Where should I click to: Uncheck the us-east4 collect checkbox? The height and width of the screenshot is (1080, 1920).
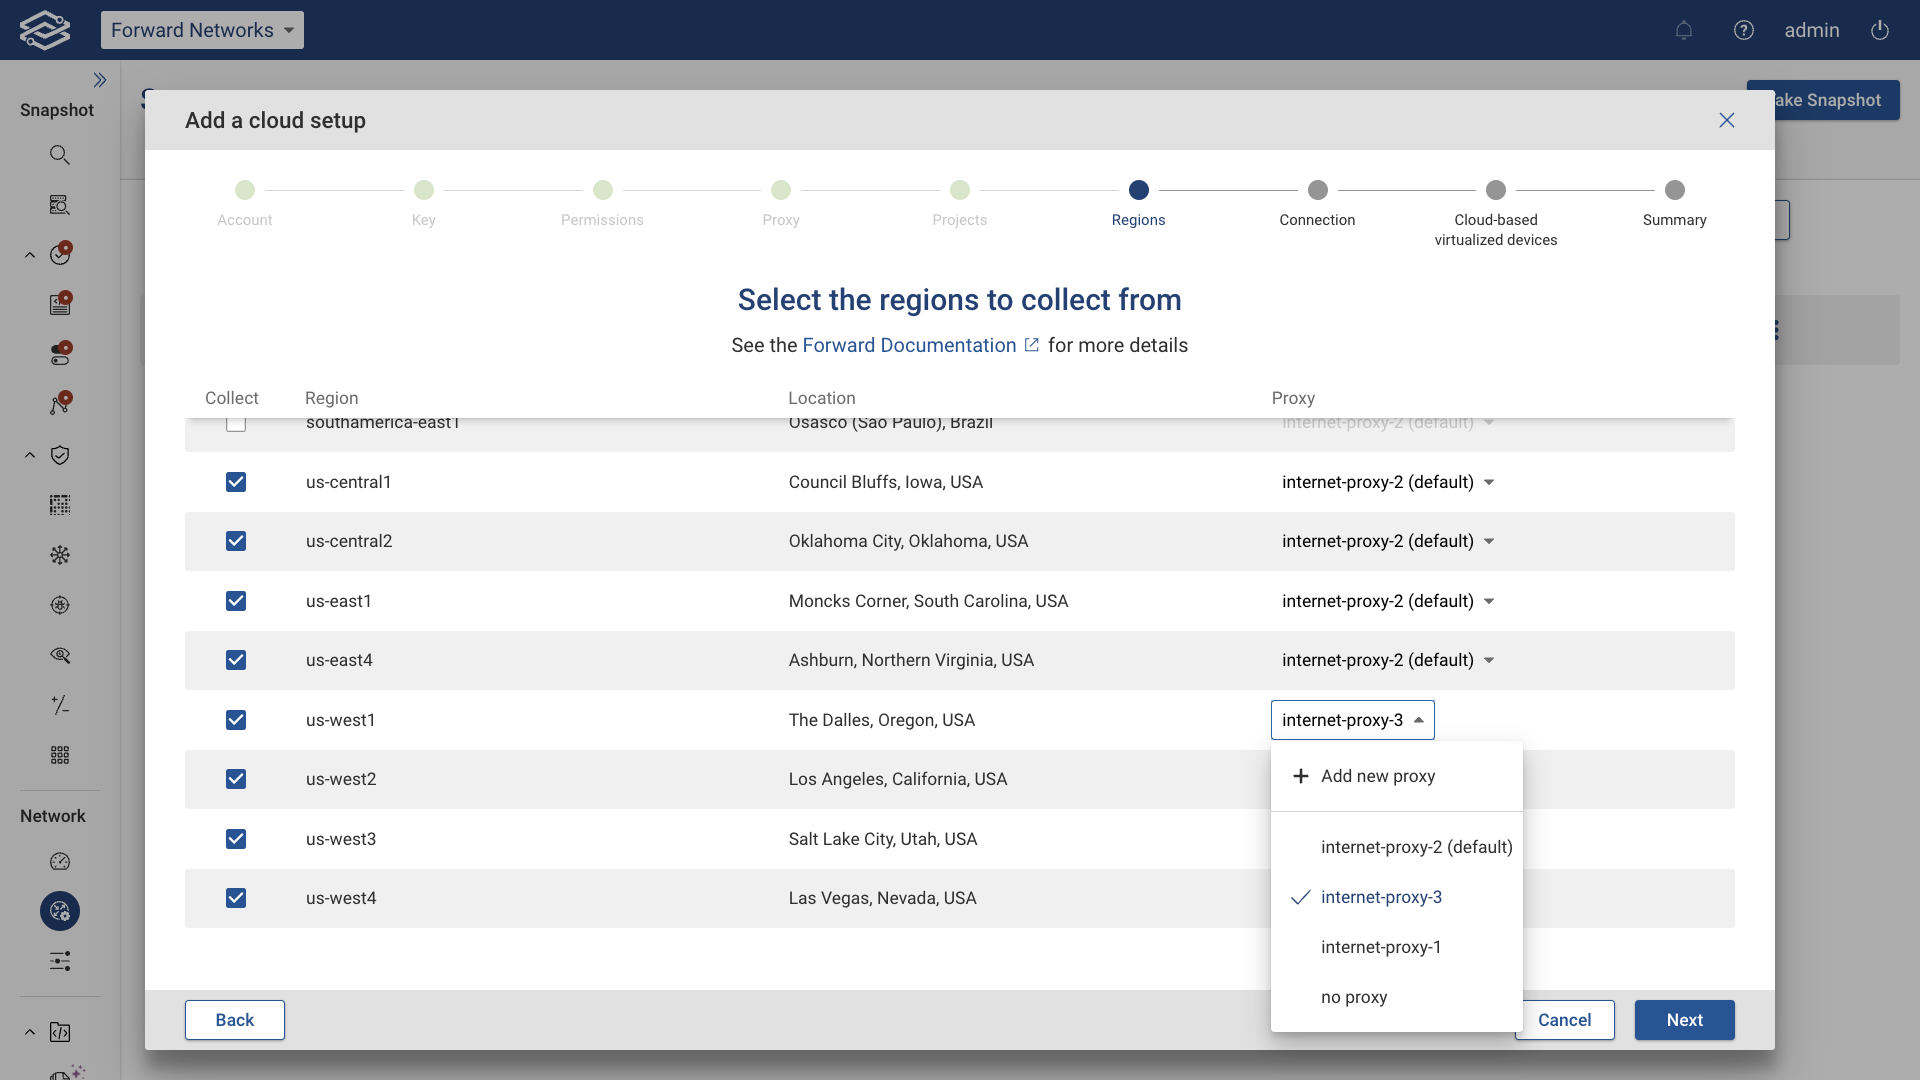pyautogui.click(x=236, y=660)
